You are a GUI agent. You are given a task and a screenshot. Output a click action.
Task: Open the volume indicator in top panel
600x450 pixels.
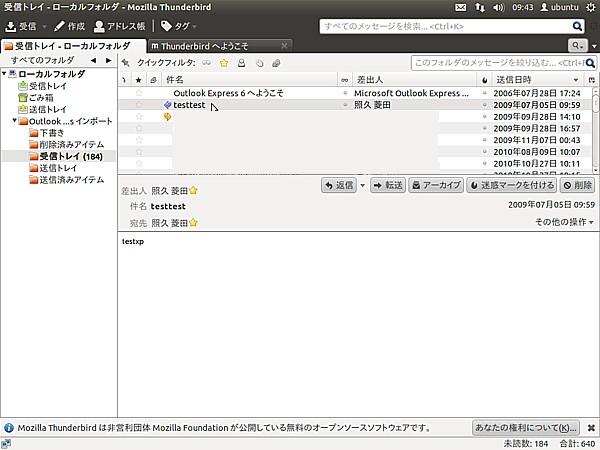pyautogui.click(x=498, y=7)
